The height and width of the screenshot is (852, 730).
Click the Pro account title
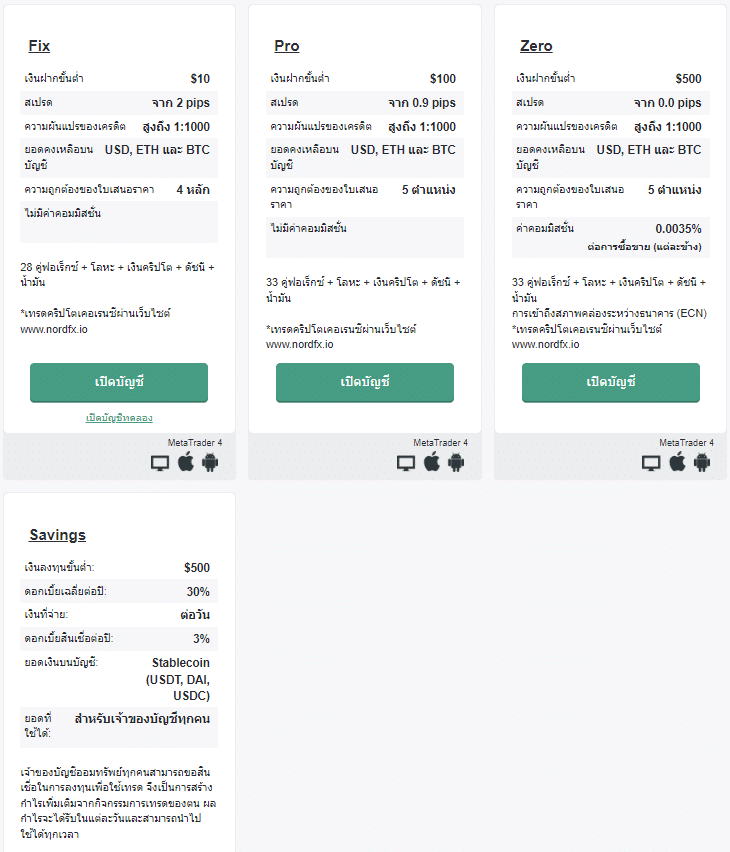286,46
